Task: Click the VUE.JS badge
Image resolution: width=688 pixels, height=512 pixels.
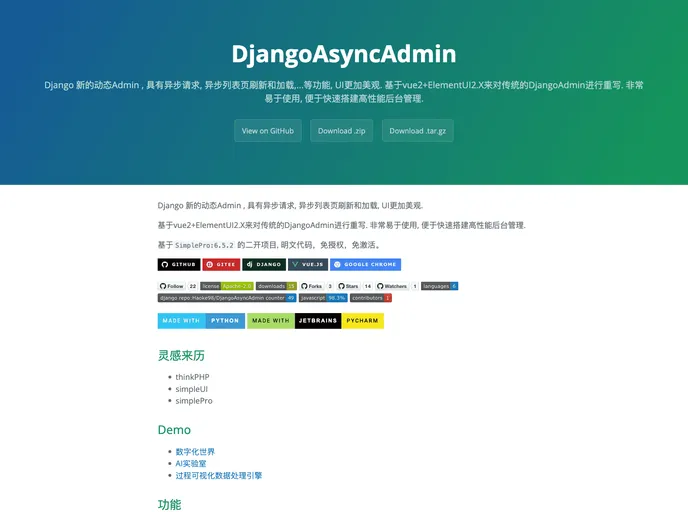Action: pyautogui.click(x=308, y=265)
